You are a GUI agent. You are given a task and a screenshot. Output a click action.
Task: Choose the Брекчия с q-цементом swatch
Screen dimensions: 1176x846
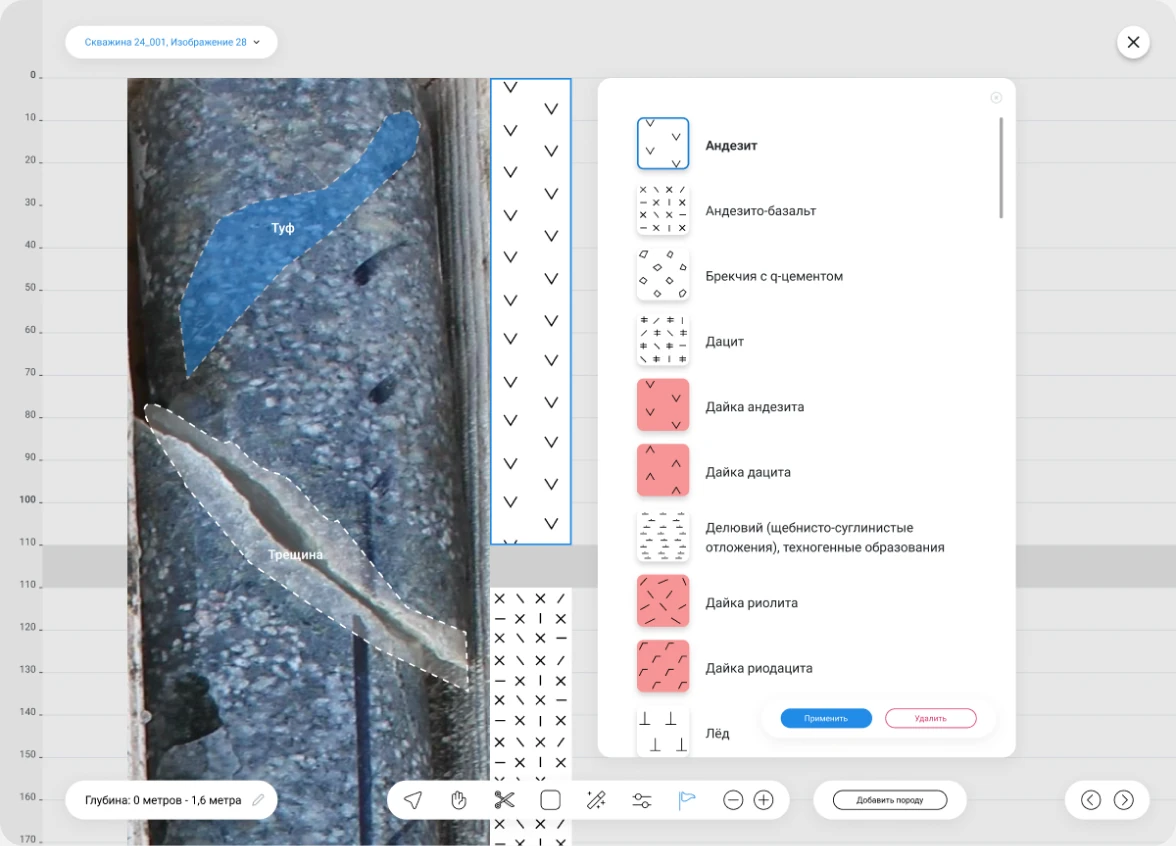663,274
